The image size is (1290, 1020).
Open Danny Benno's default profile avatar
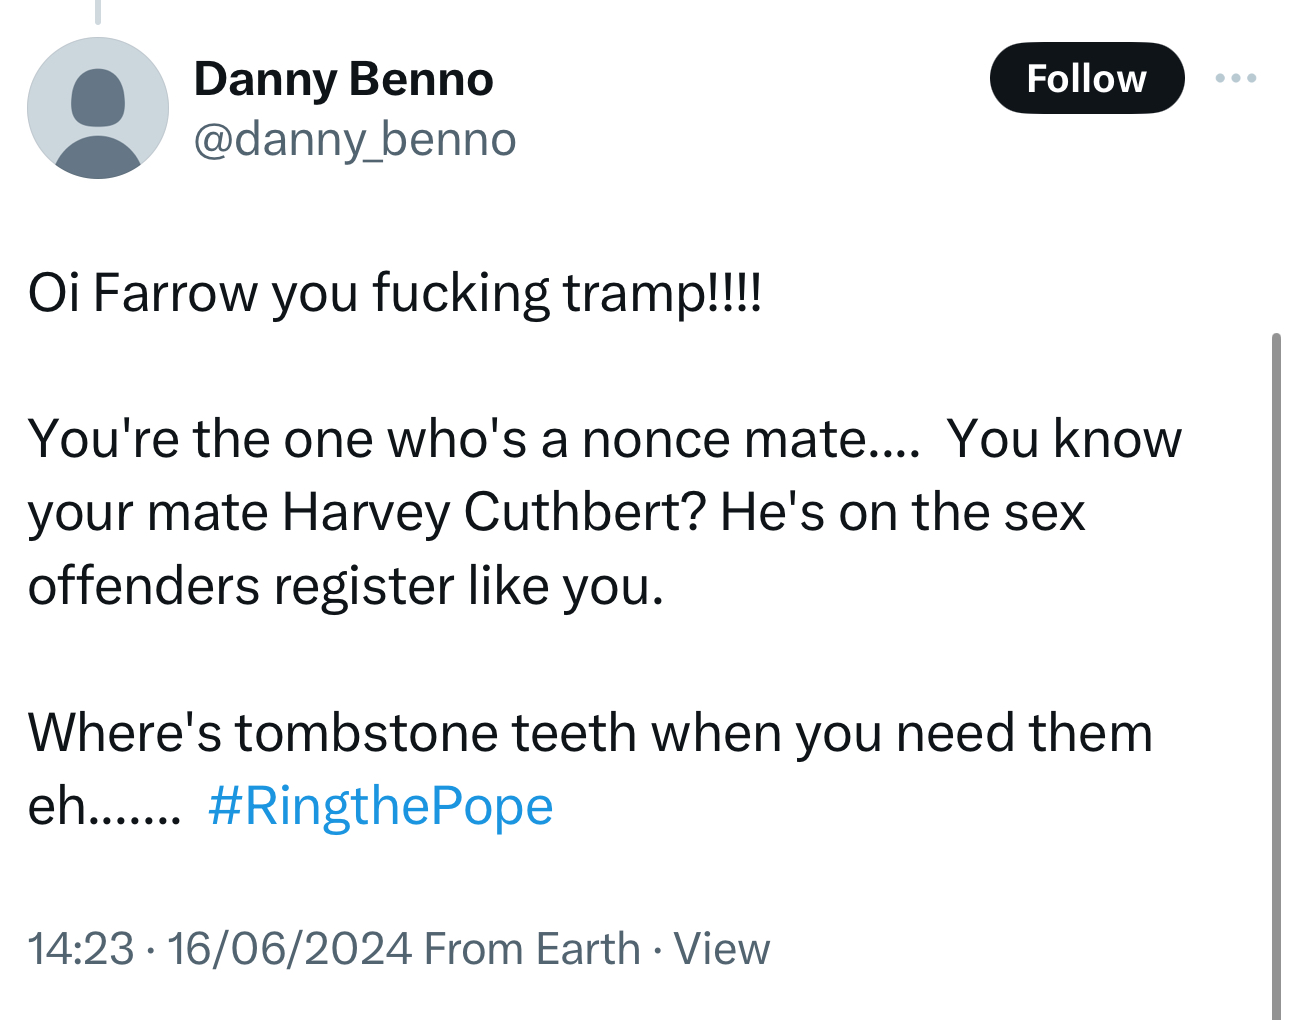click(x=98, y=108)
